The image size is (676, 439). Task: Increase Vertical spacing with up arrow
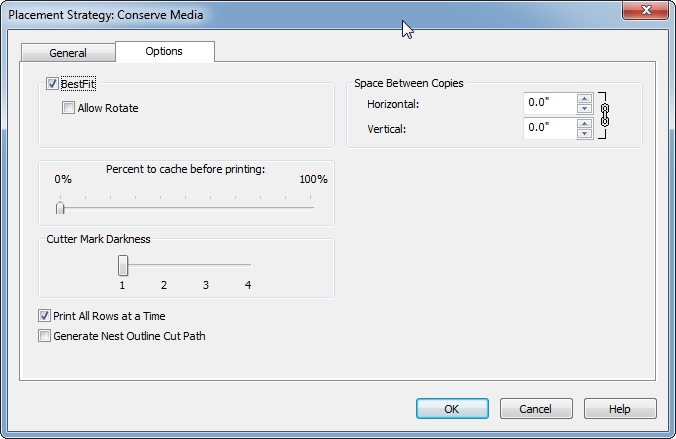(x=584, y=124)
